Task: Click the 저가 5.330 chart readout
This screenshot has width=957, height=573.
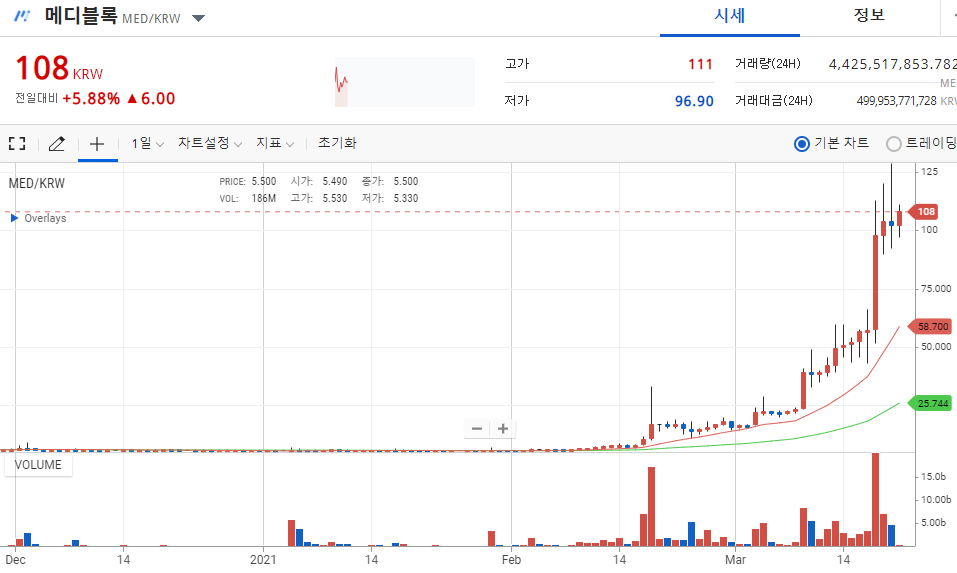Action: (x=390, y=198)
